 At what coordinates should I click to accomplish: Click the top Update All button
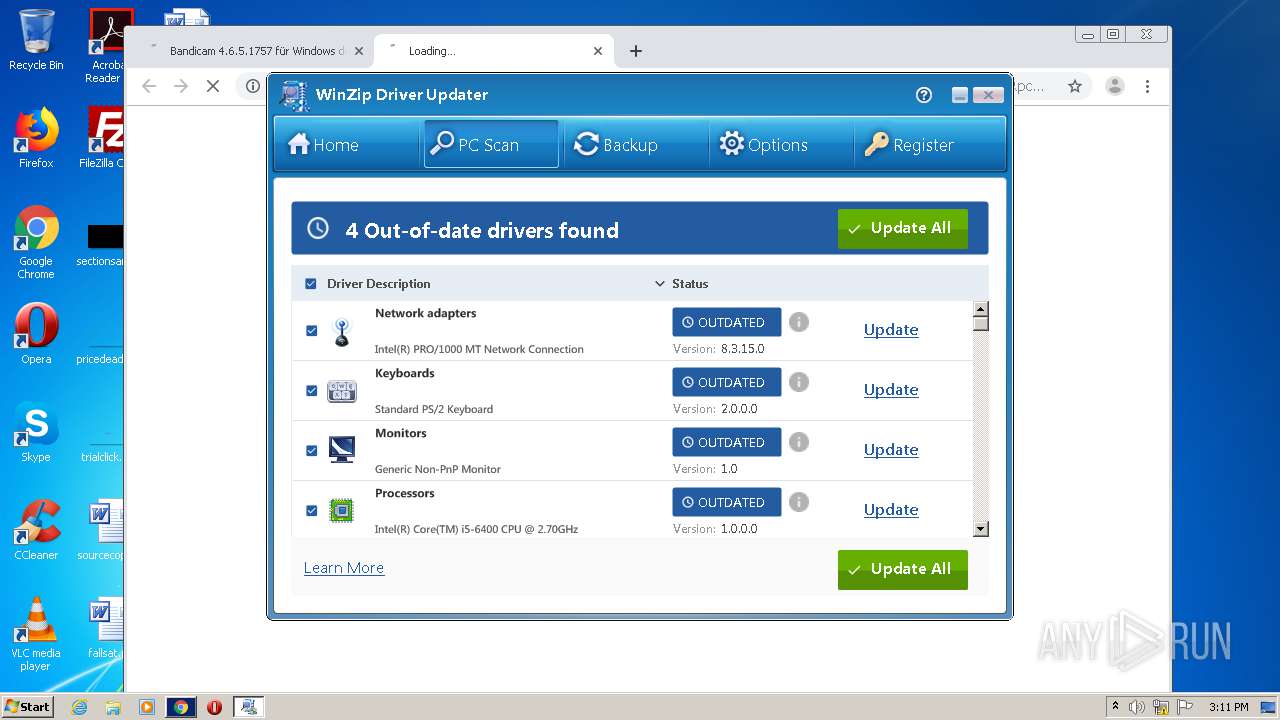(x=902, y=228)
